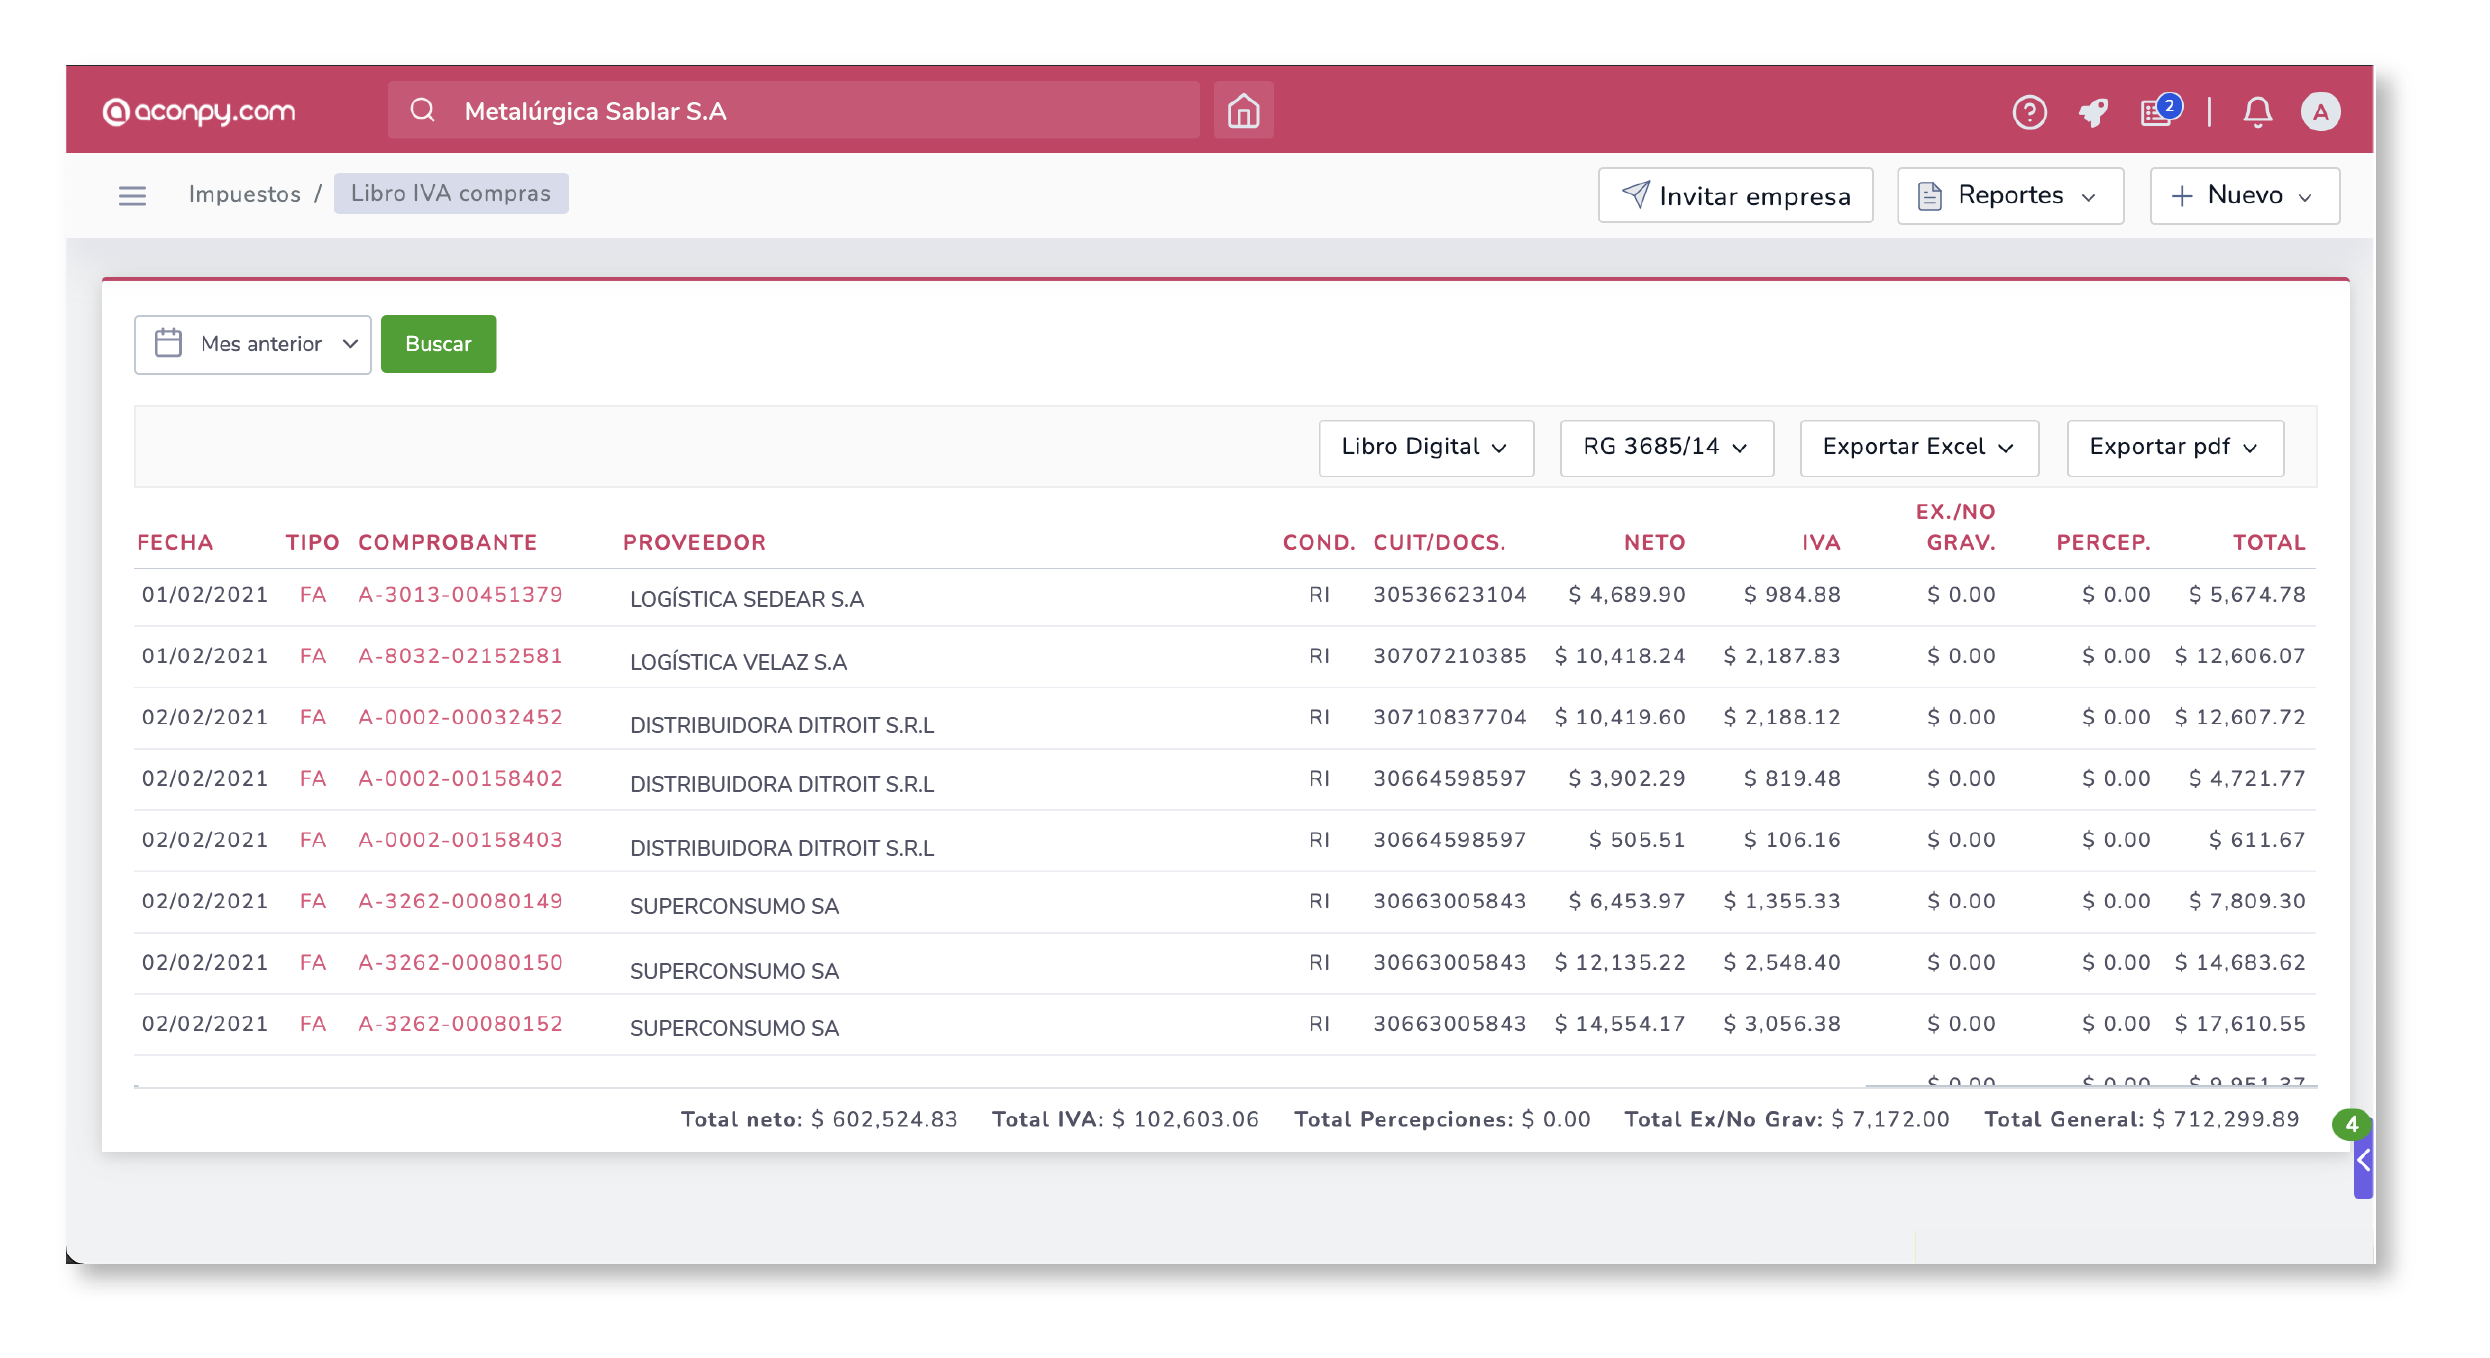2490x1358 pixels.
Task: Open the Exportar Excel dropdown
Action: pyautogui.click(x=1919, y=447)
